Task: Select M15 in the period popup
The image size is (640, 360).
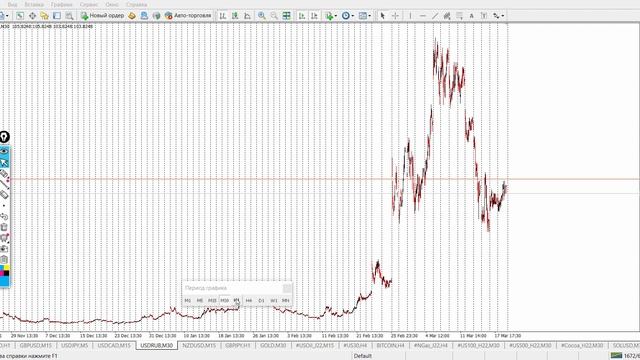Action: 212,300
